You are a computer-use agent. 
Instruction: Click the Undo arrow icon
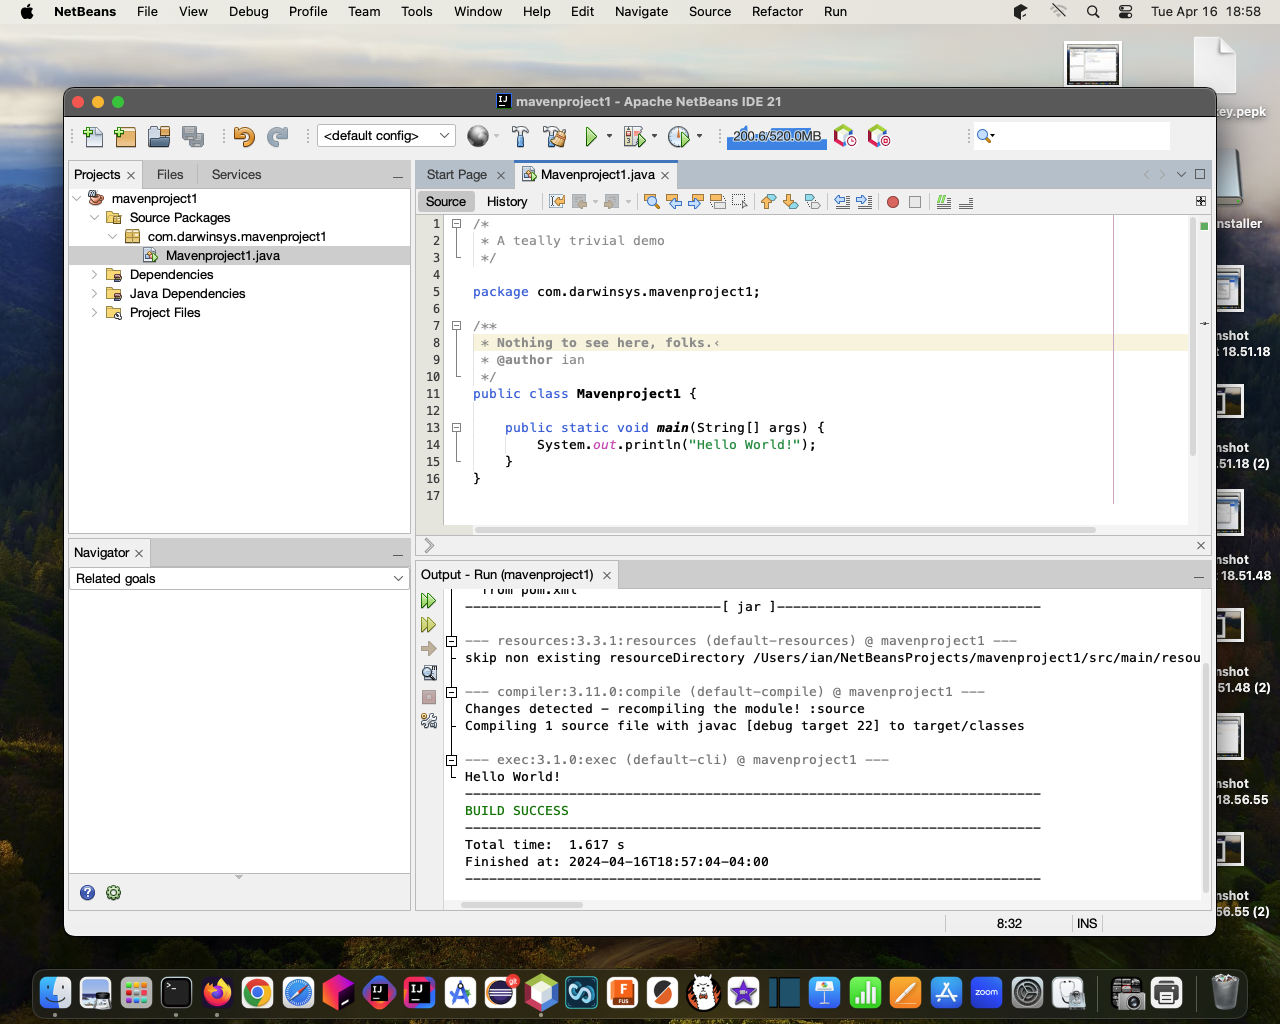coord(244,136)
